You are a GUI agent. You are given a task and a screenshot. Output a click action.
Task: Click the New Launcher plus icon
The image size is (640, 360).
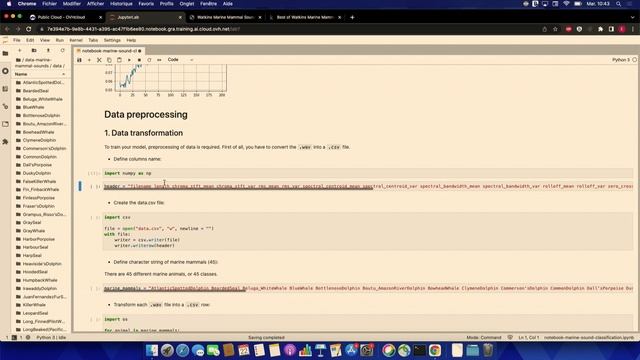pos(19,50)
